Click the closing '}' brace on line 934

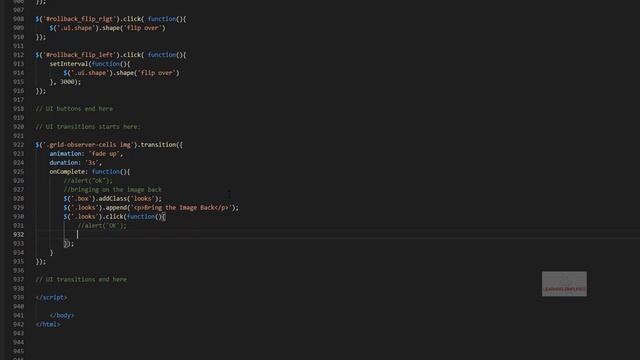pos(51,252)
